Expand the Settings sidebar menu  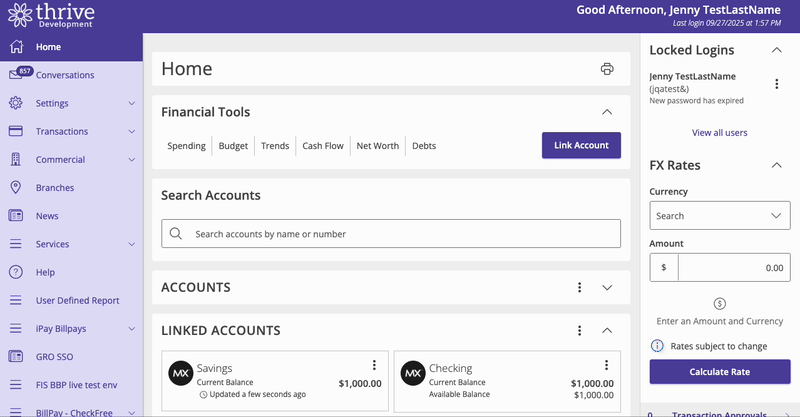[x=131, y=103]
